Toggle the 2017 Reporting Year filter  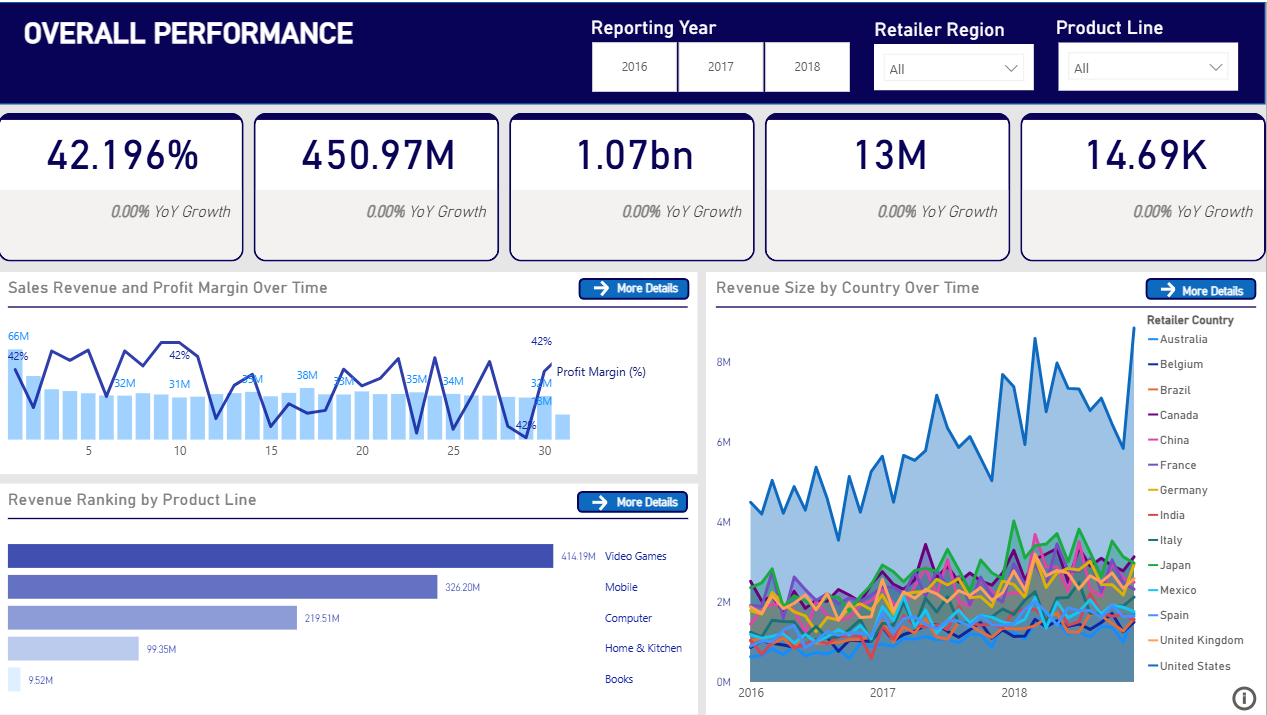pyautogui.click(x=720, y=66)
